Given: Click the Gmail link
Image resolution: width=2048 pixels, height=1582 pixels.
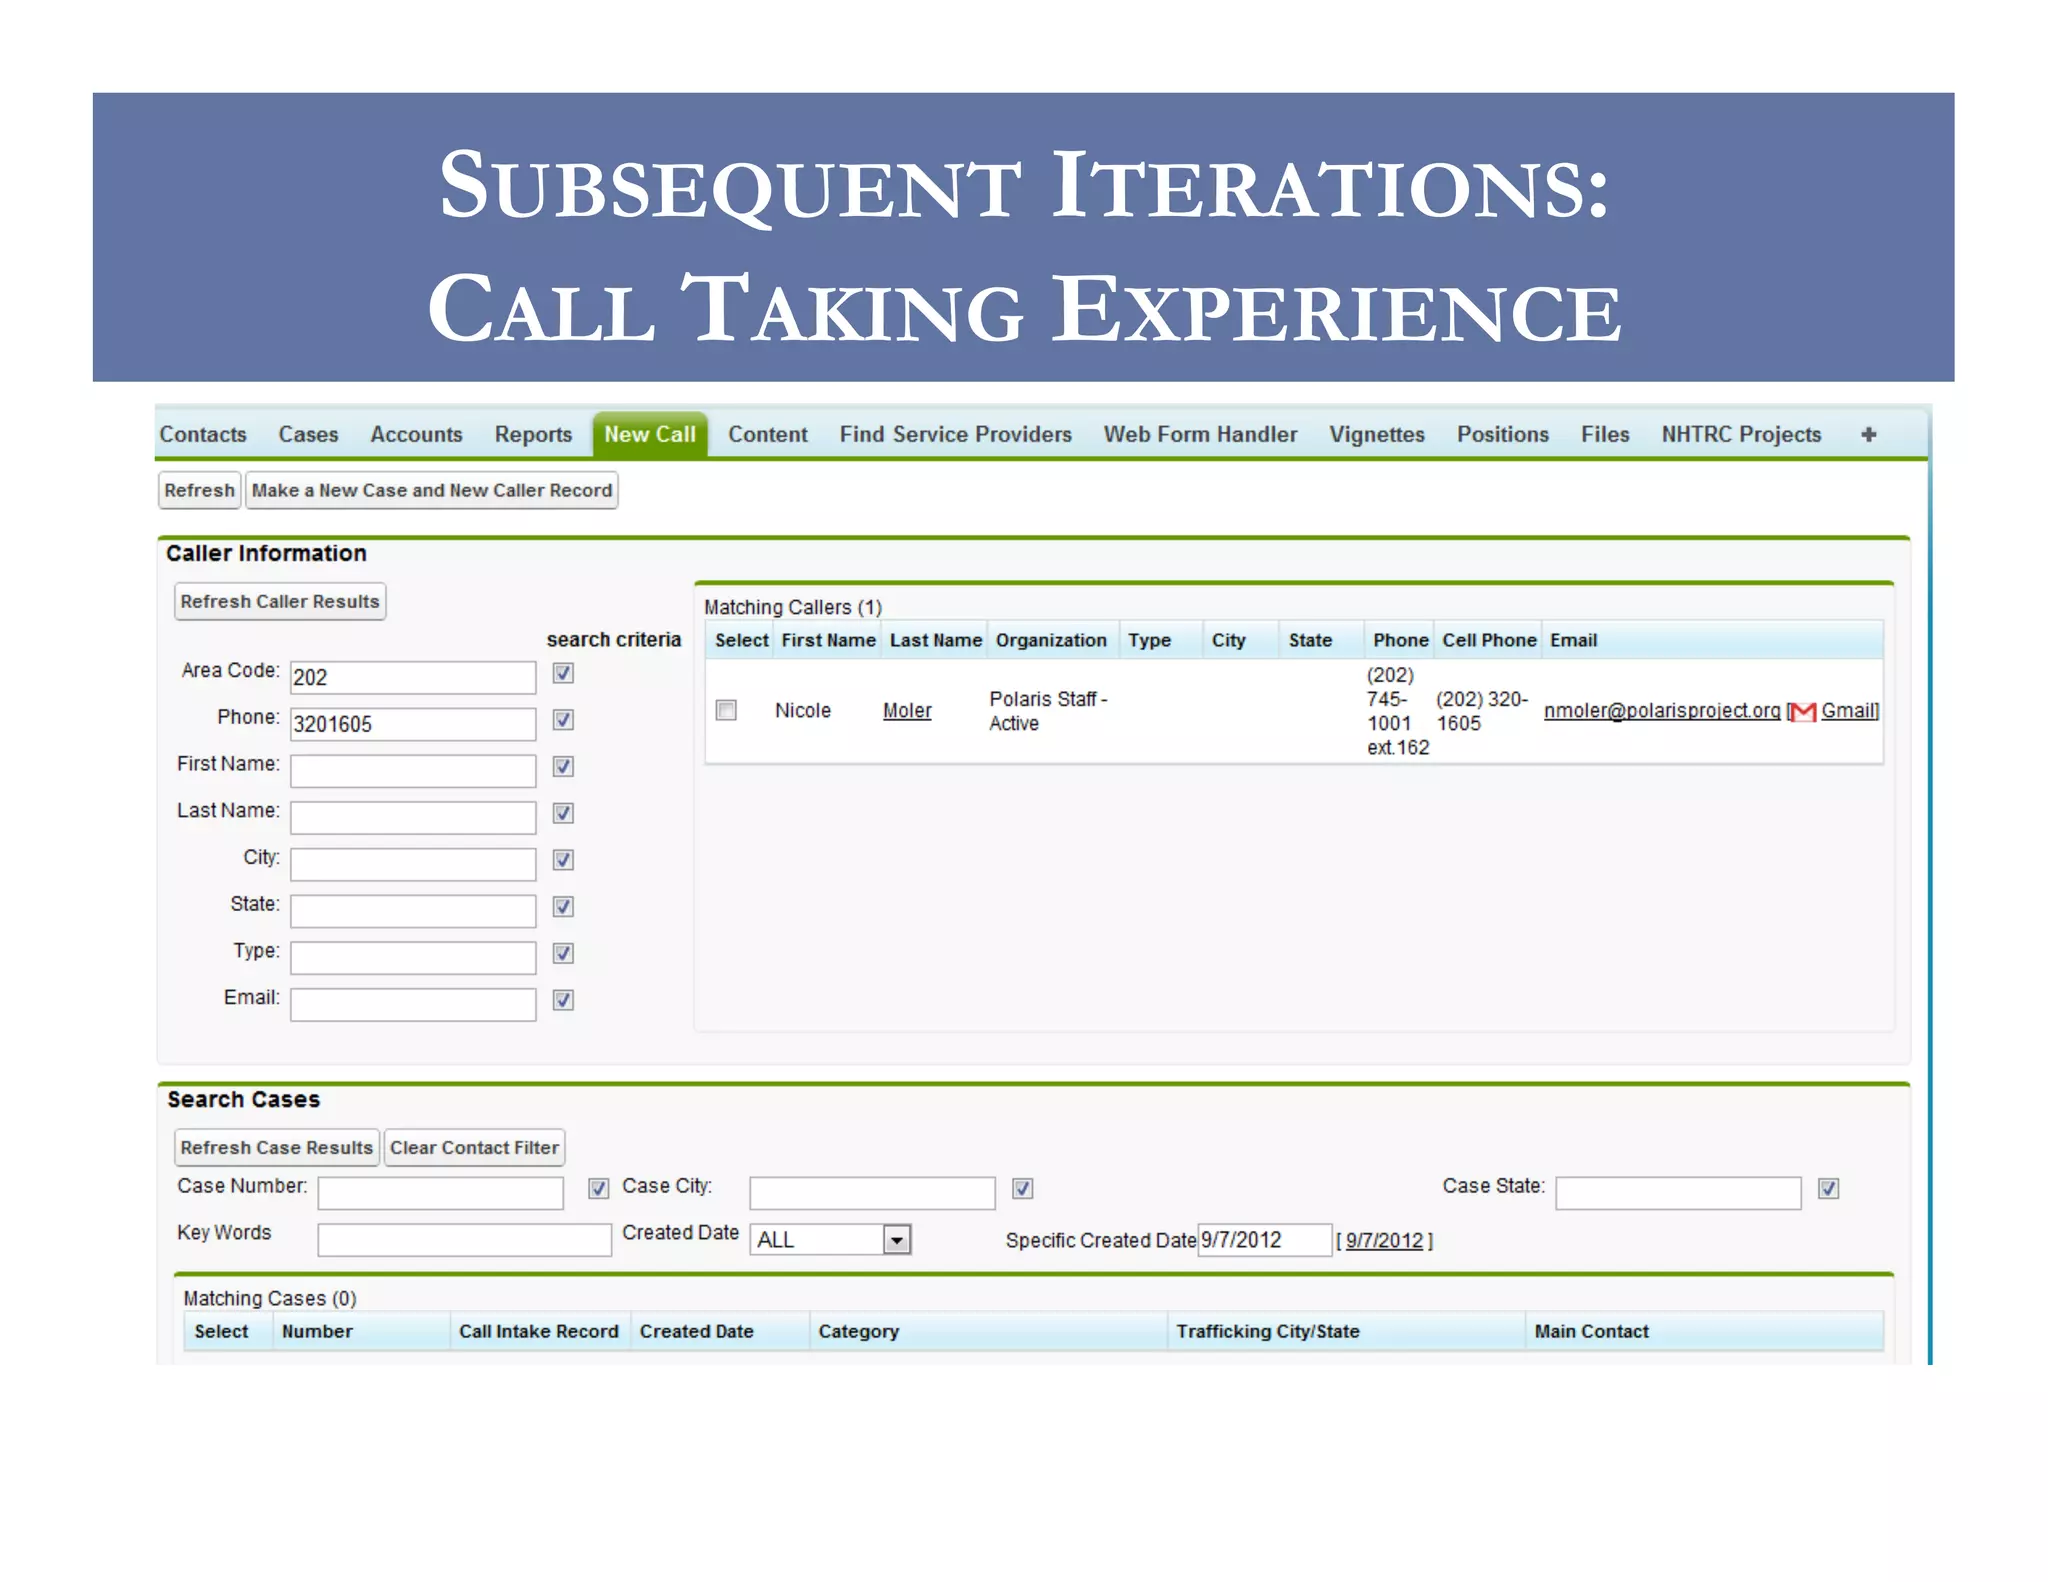Looking at the screenshot, I should click(1849, 710).
